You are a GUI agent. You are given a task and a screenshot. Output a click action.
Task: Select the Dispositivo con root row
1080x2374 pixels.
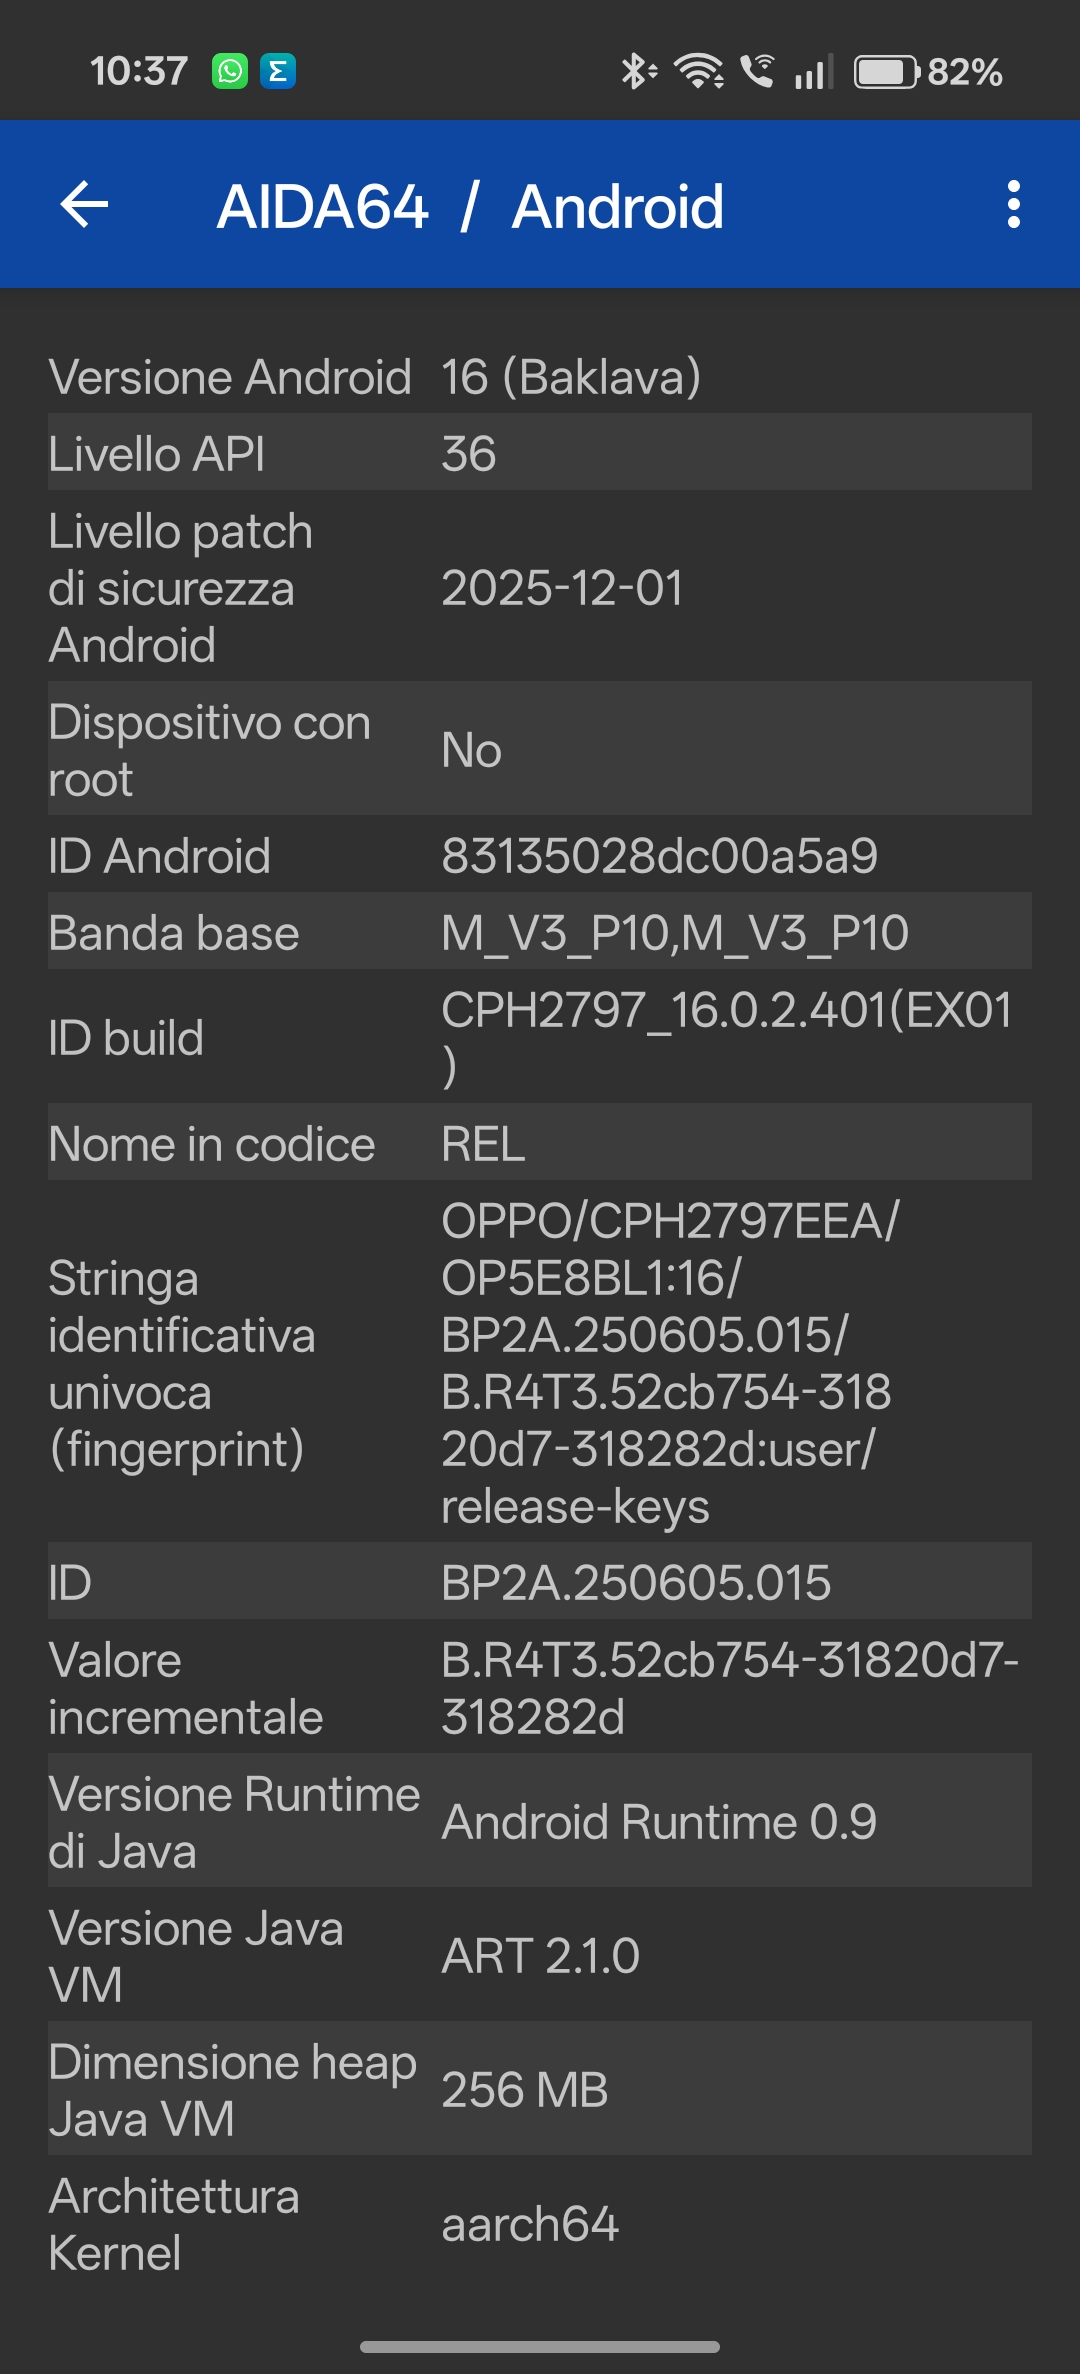click(540, 750)
